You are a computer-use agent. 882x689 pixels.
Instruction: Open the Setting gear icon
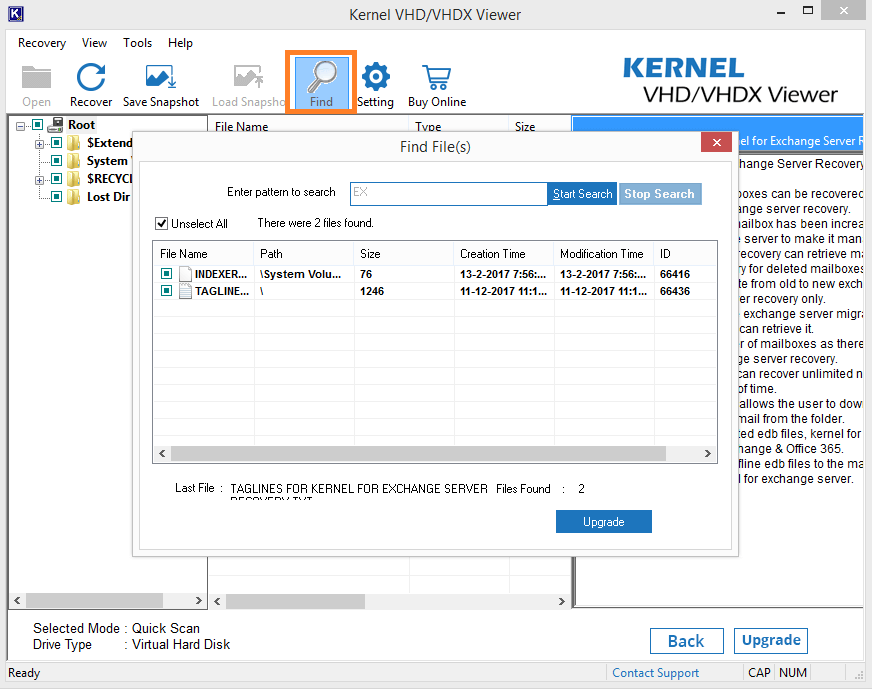click(x=375, y=78)
